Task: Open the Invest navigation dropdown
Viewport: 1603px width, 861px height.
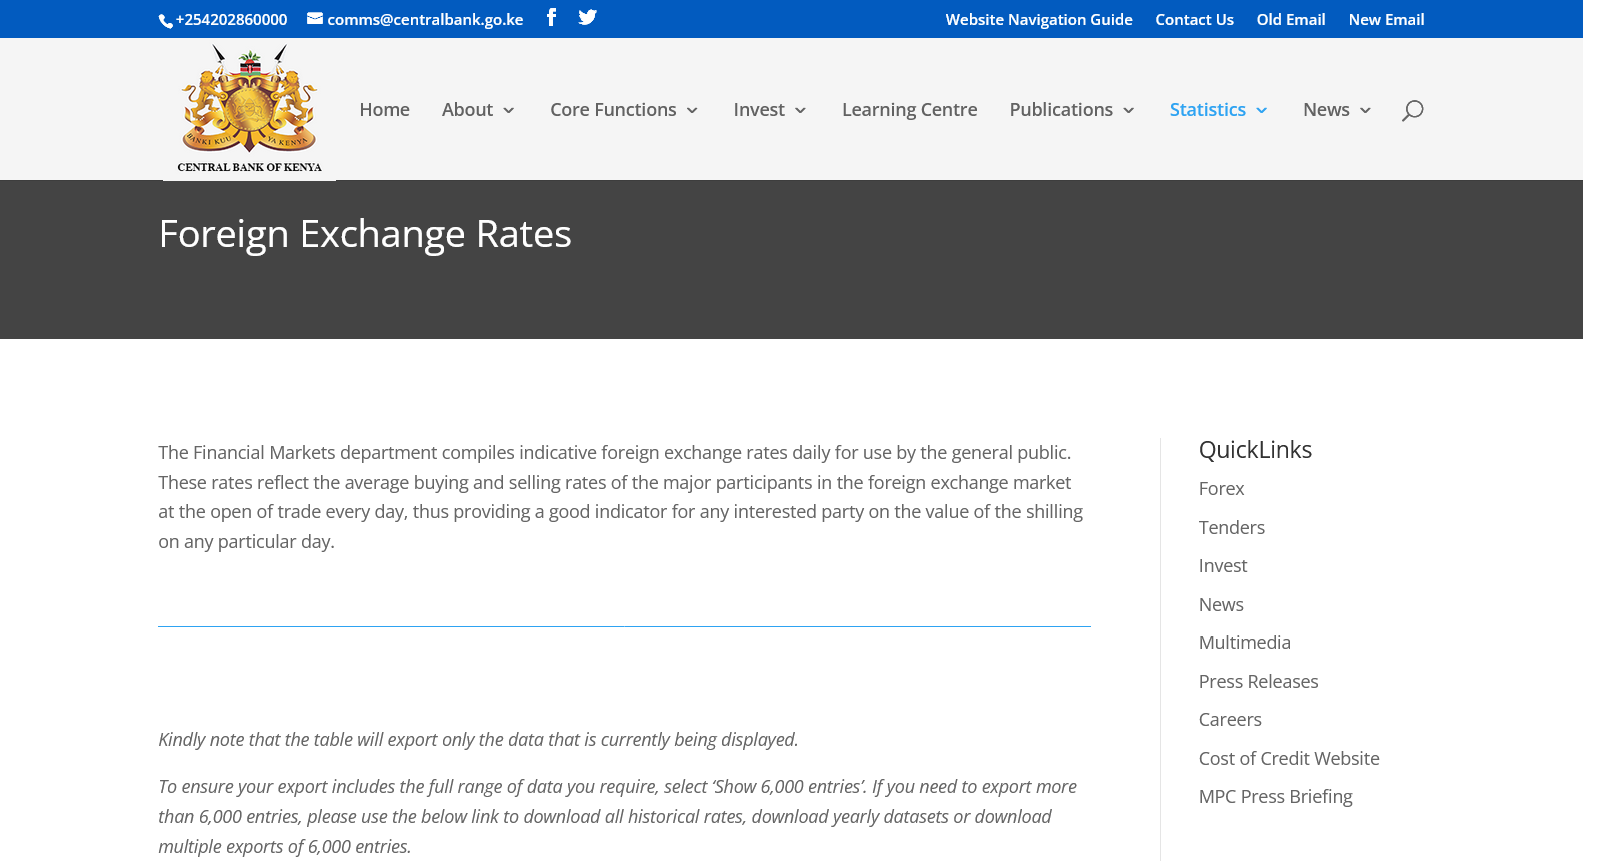Action: pyautogui.click(x=769, y=110)
